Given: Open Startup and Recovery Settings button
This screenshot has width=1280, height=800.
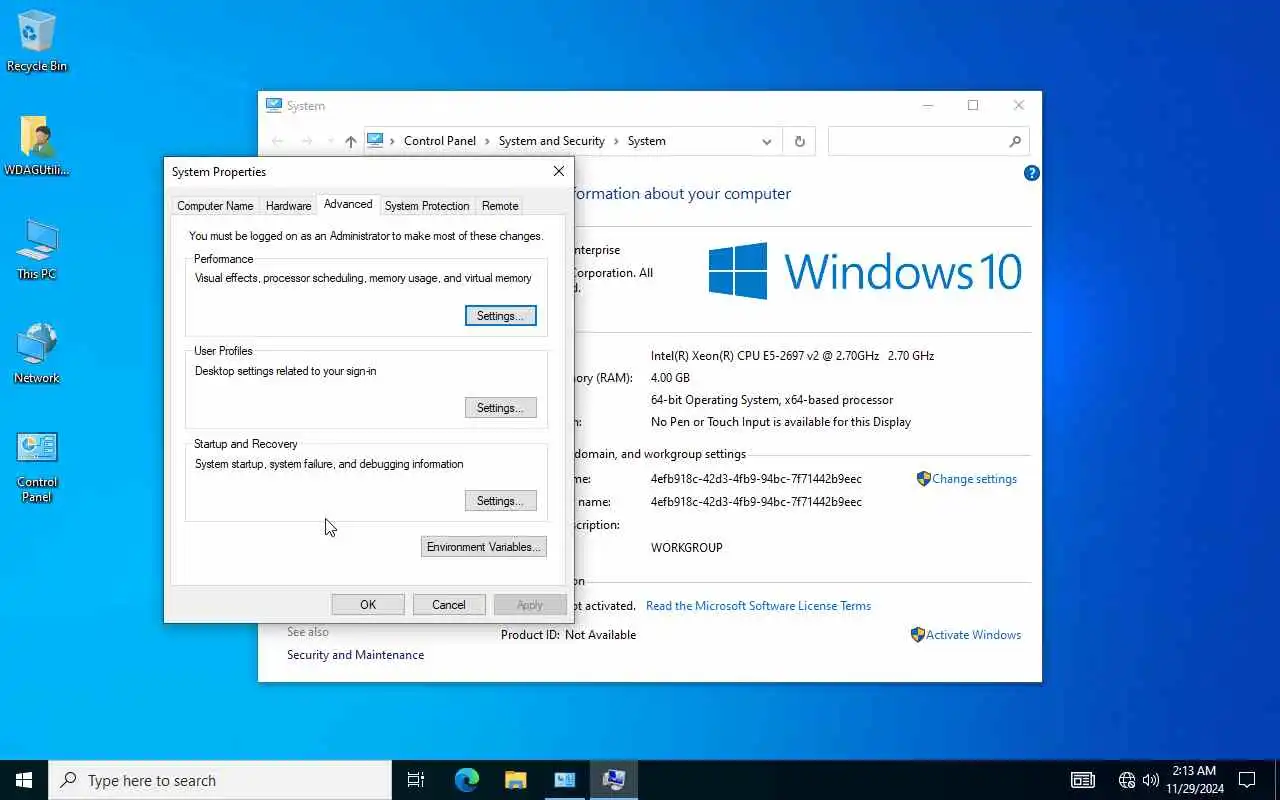Looking at the screenshot, I should click(x=500, y=501).
